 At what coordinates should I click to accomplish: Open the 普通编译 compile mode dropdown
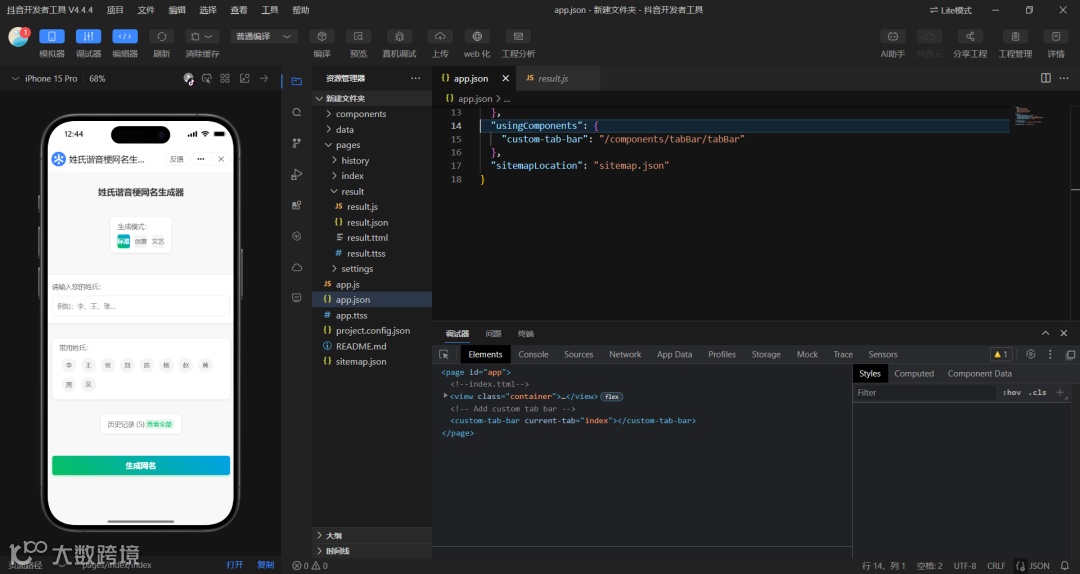point(265,37)
